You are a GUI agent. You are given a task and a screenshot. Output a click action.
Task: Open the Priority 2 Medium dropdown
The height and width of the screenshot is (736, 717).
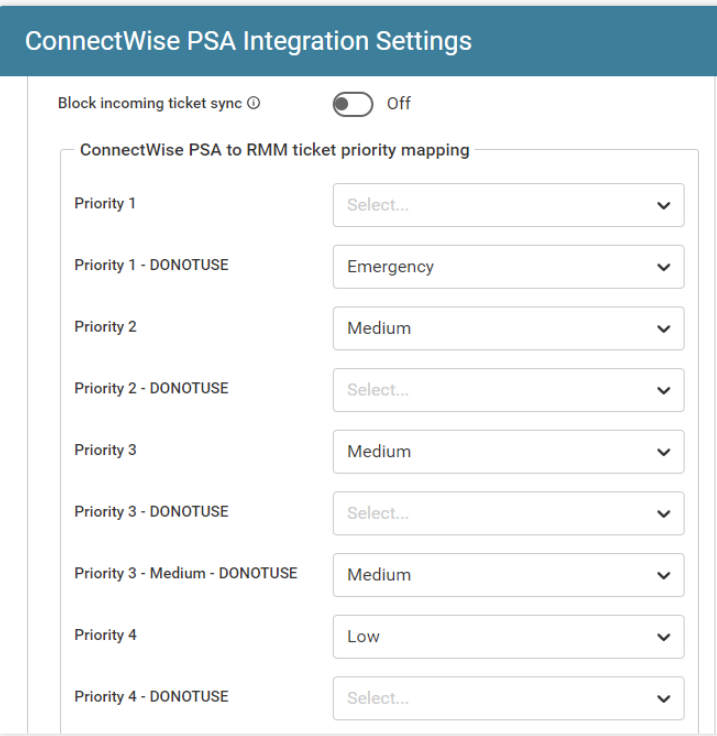508,328
